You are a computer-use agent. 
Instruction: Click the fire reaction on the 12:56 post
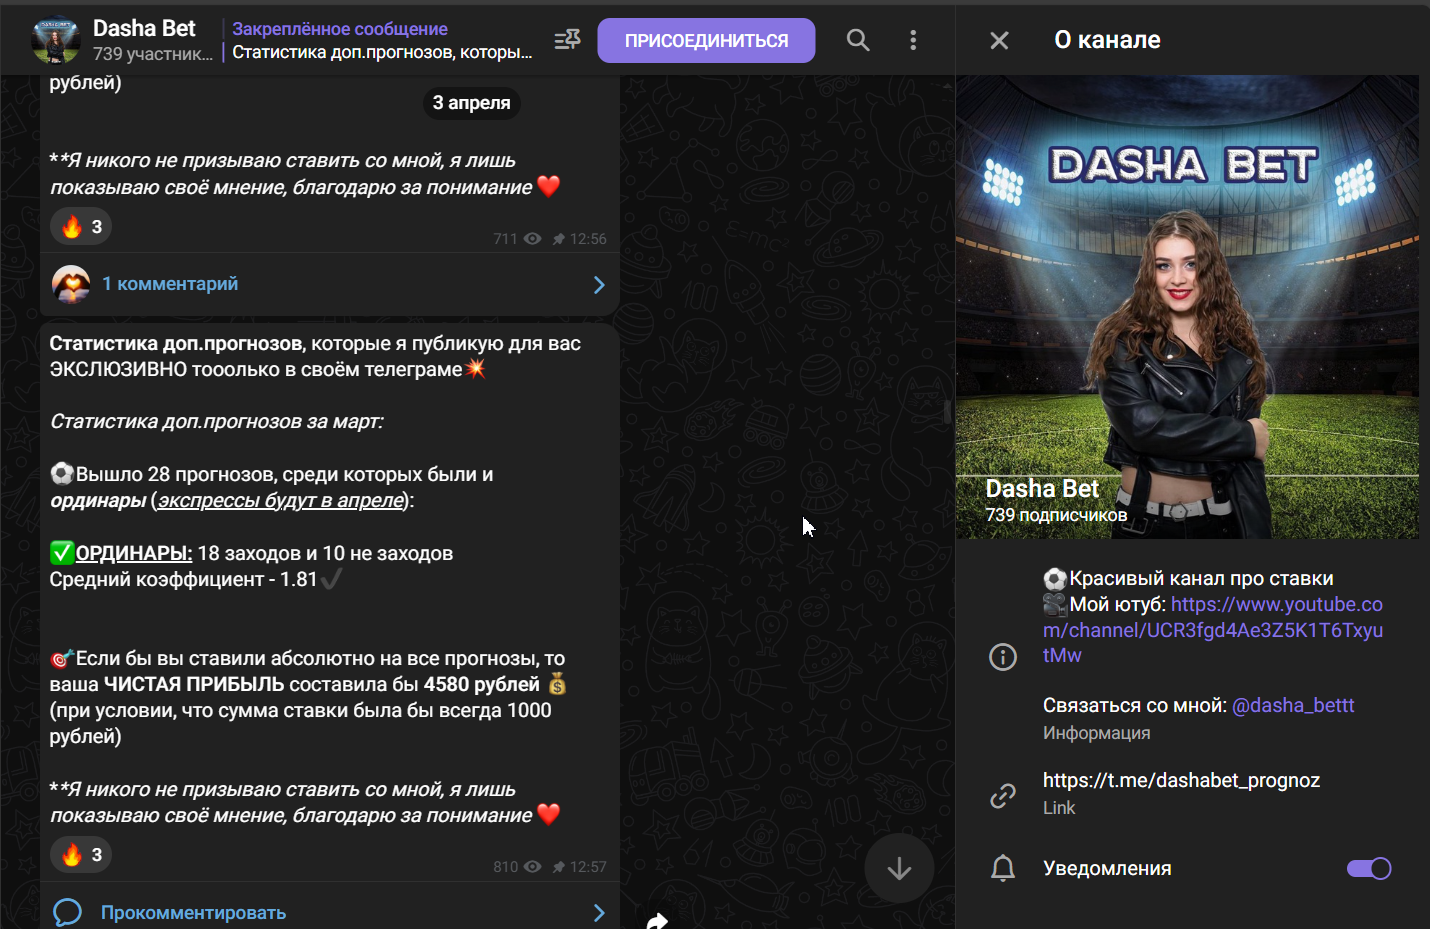81,227
